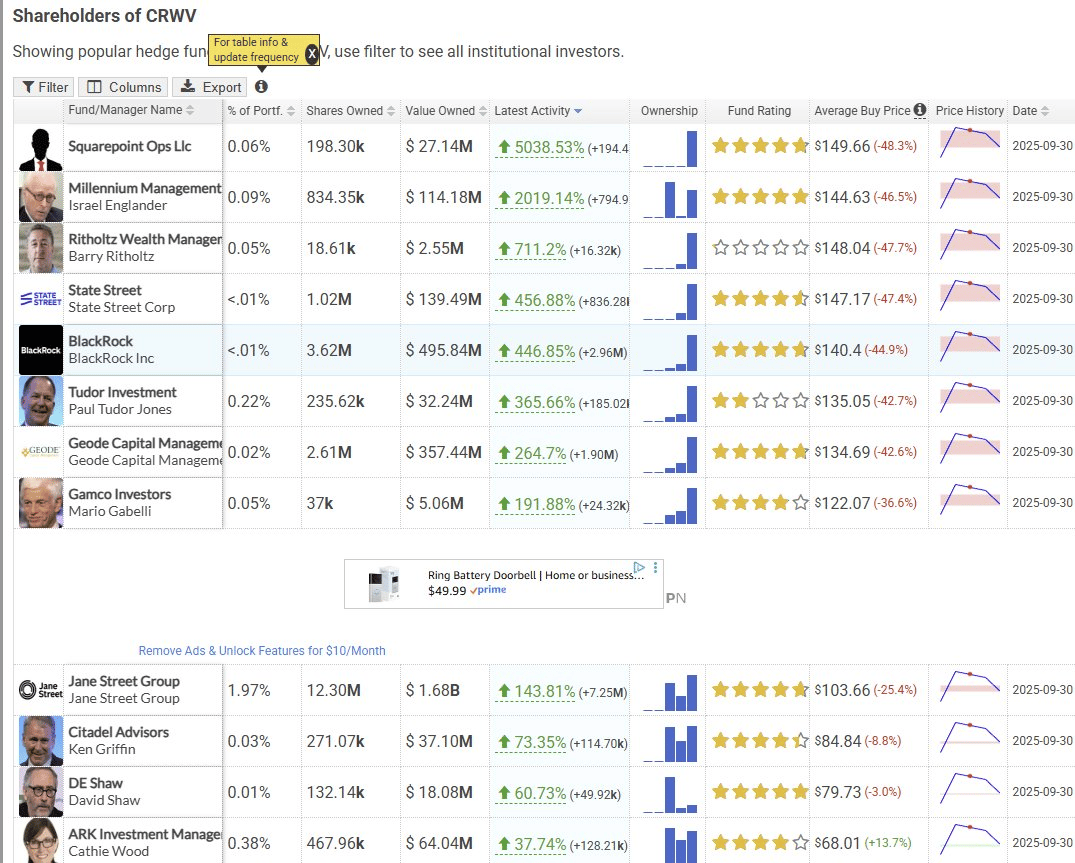Click Squarepoint's five-star fund rating
1075x863 pixels.
click(760, 146)
